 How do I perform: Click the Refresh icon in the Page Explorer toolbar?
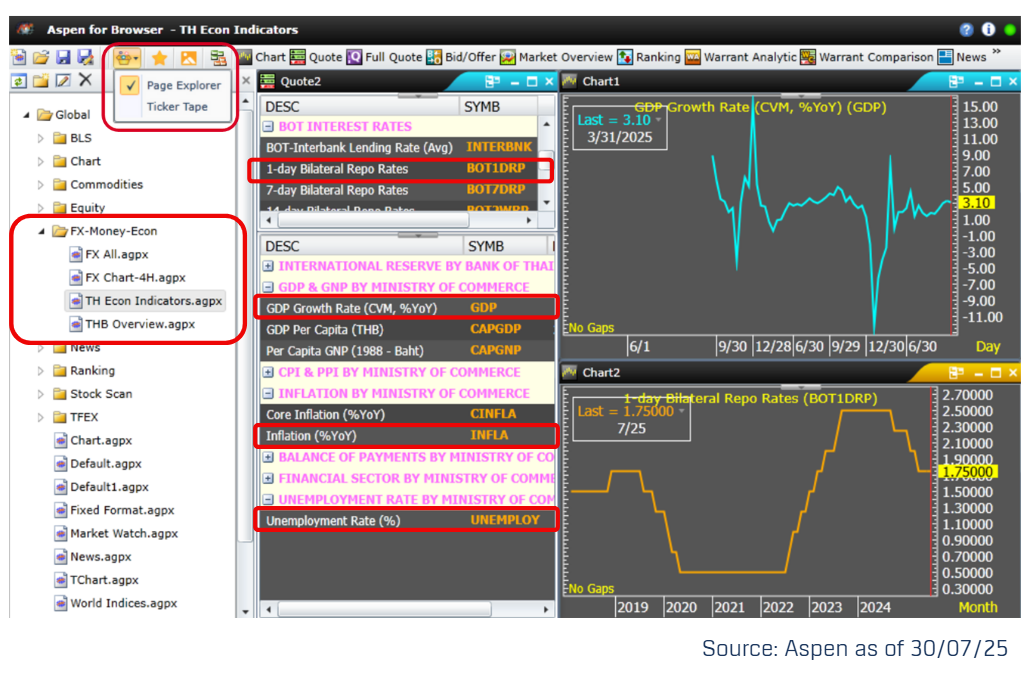19,81
